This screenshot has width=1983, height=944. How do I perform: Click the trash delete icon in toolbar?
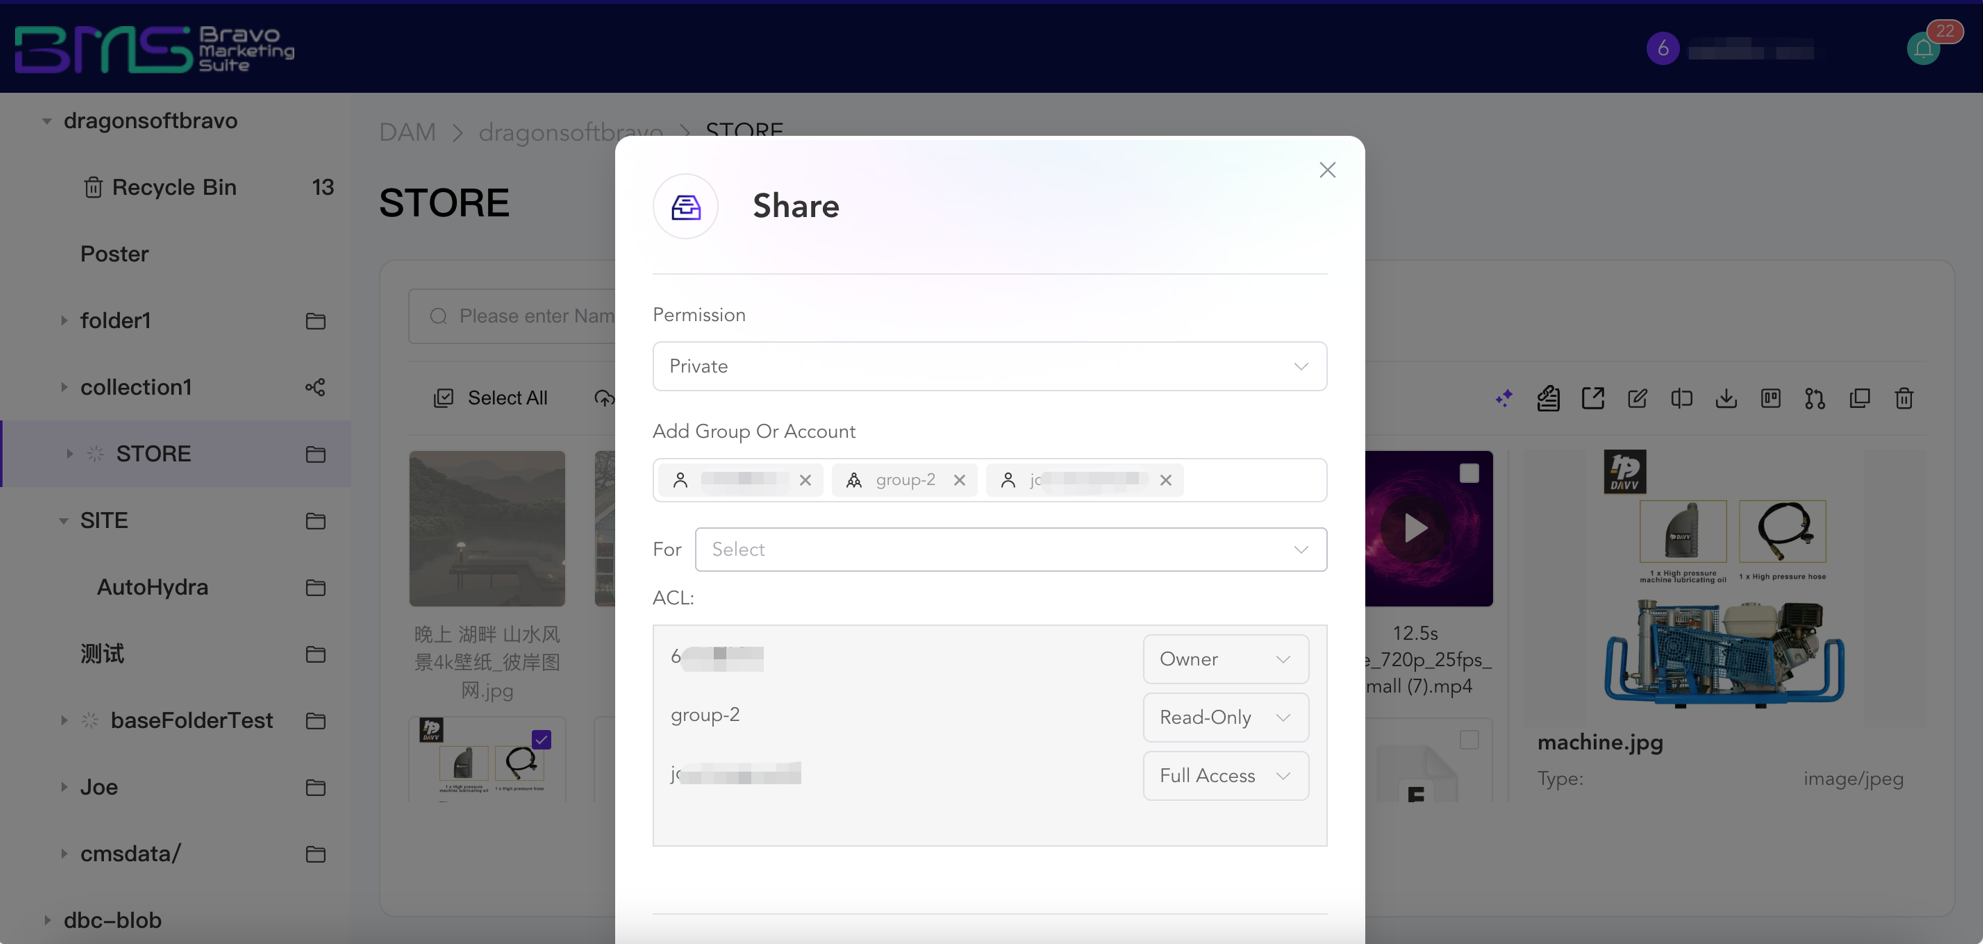1904,398
